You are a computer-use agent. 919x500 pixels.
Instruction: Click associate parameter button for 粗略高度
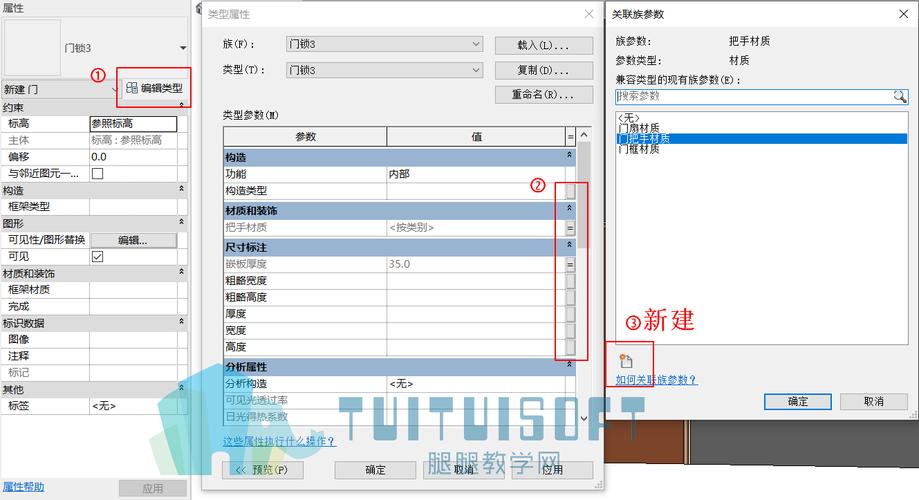(570, 297)
